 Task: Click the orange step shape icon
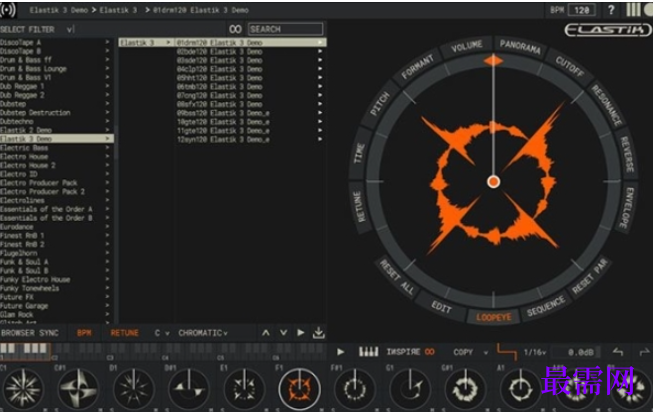(506, 352)
